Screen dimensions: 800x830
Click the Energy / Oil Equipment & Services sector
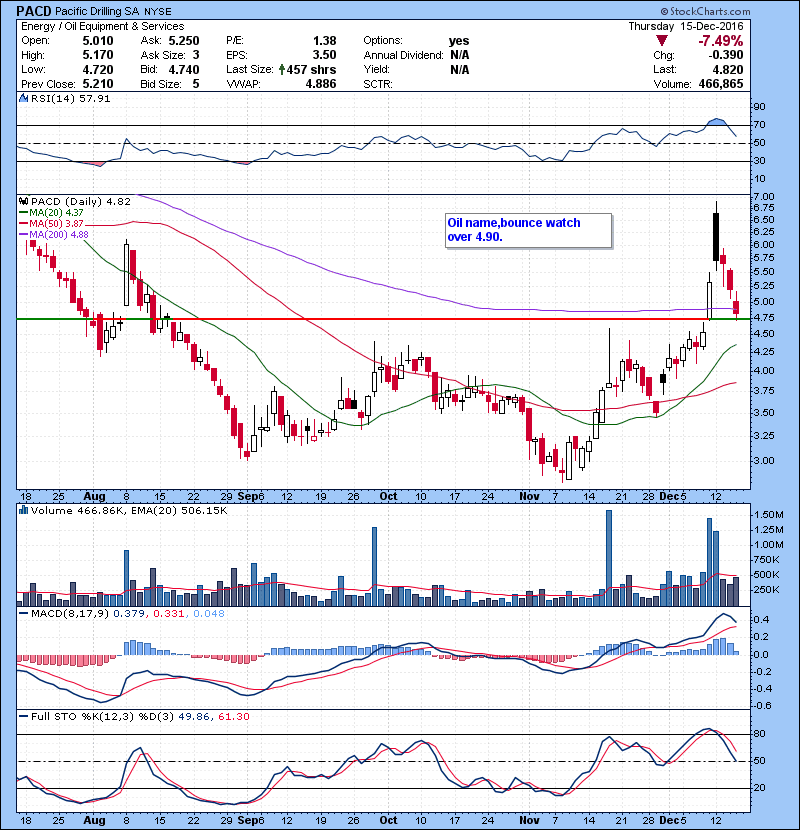coord(103,26)
